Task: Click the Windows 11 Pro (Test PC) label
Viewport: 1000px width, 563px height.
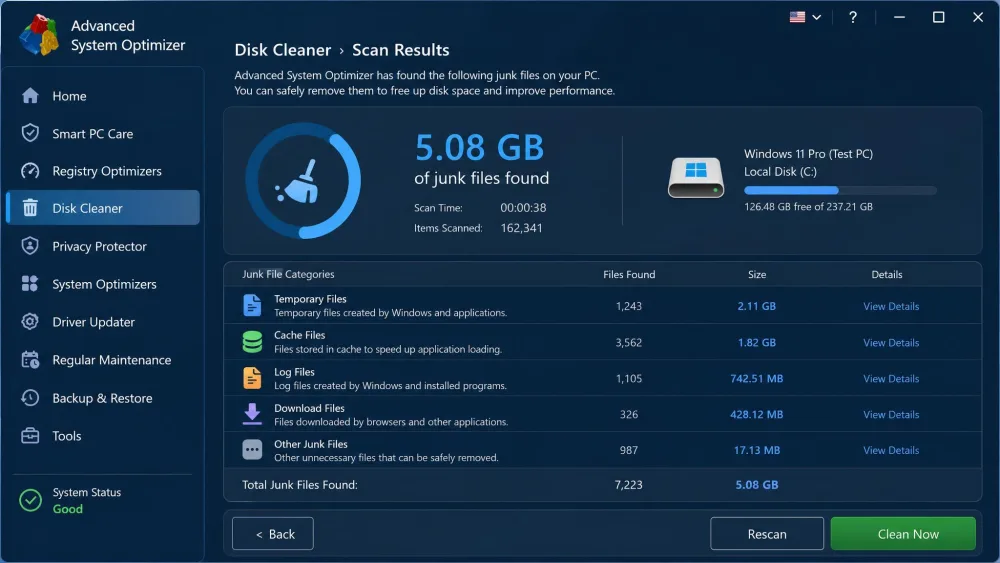Action: [808, 154]
